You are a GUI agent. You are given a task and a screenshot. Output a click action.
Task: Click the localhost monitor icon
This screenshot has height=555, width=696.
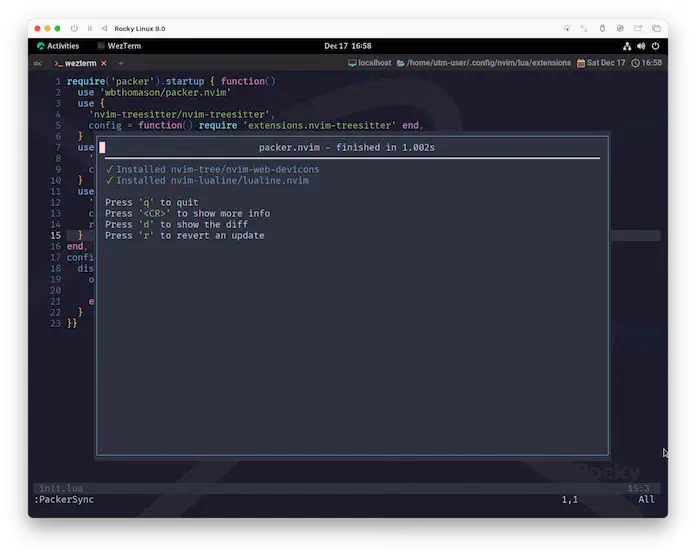click(x=352, y=63)
